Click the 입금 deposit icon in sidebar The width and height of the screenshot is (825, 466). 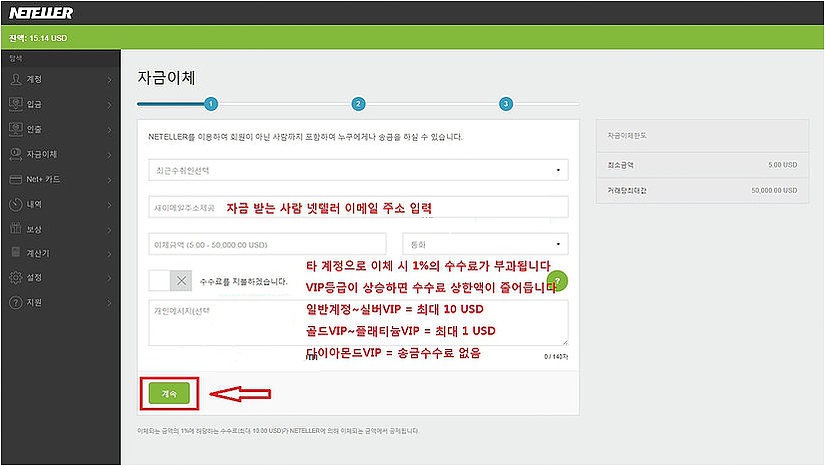point(16,104)
